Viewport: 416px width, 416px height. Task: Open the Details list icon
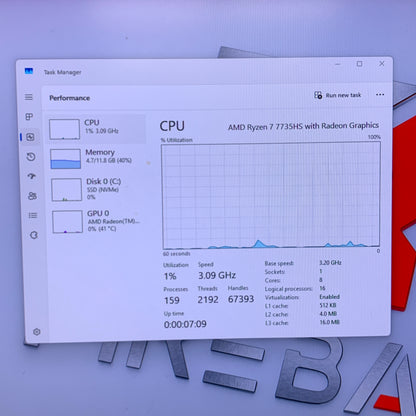coord(33,215)
